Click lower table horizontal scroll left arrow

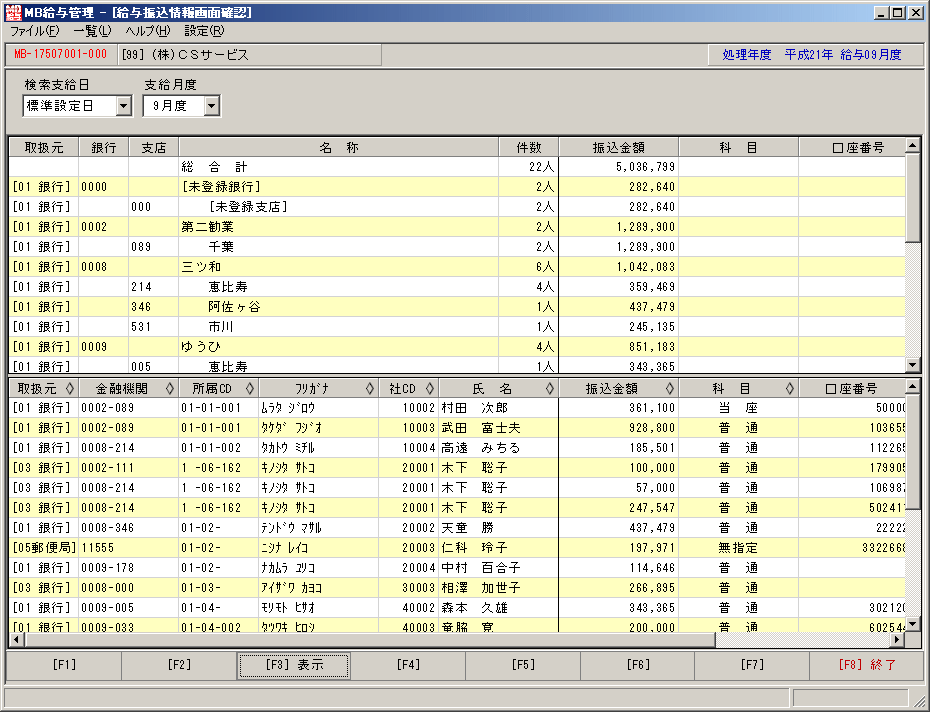coord(17,640)
